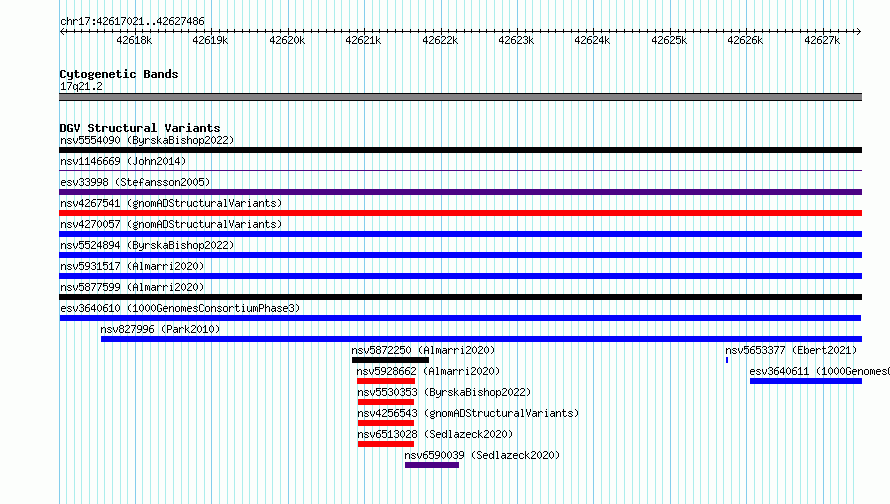Click the blue nsv4270057 variant bar
The image size is (890, 504).
point(460,234)
